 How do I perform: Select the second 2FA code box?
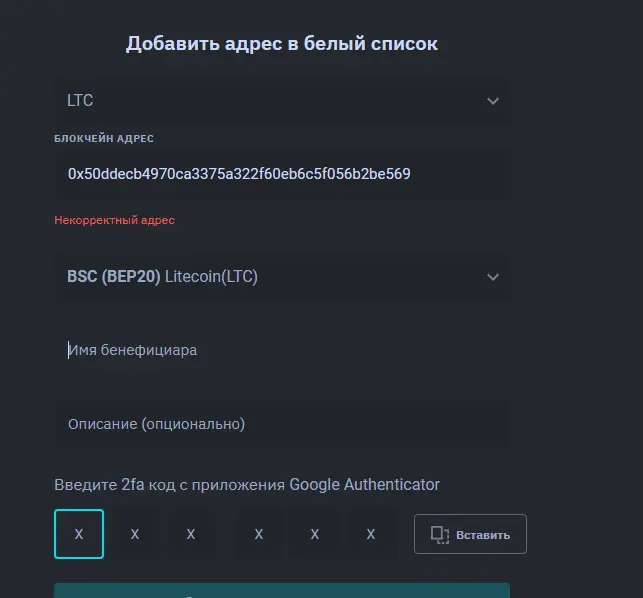(135, 534)
